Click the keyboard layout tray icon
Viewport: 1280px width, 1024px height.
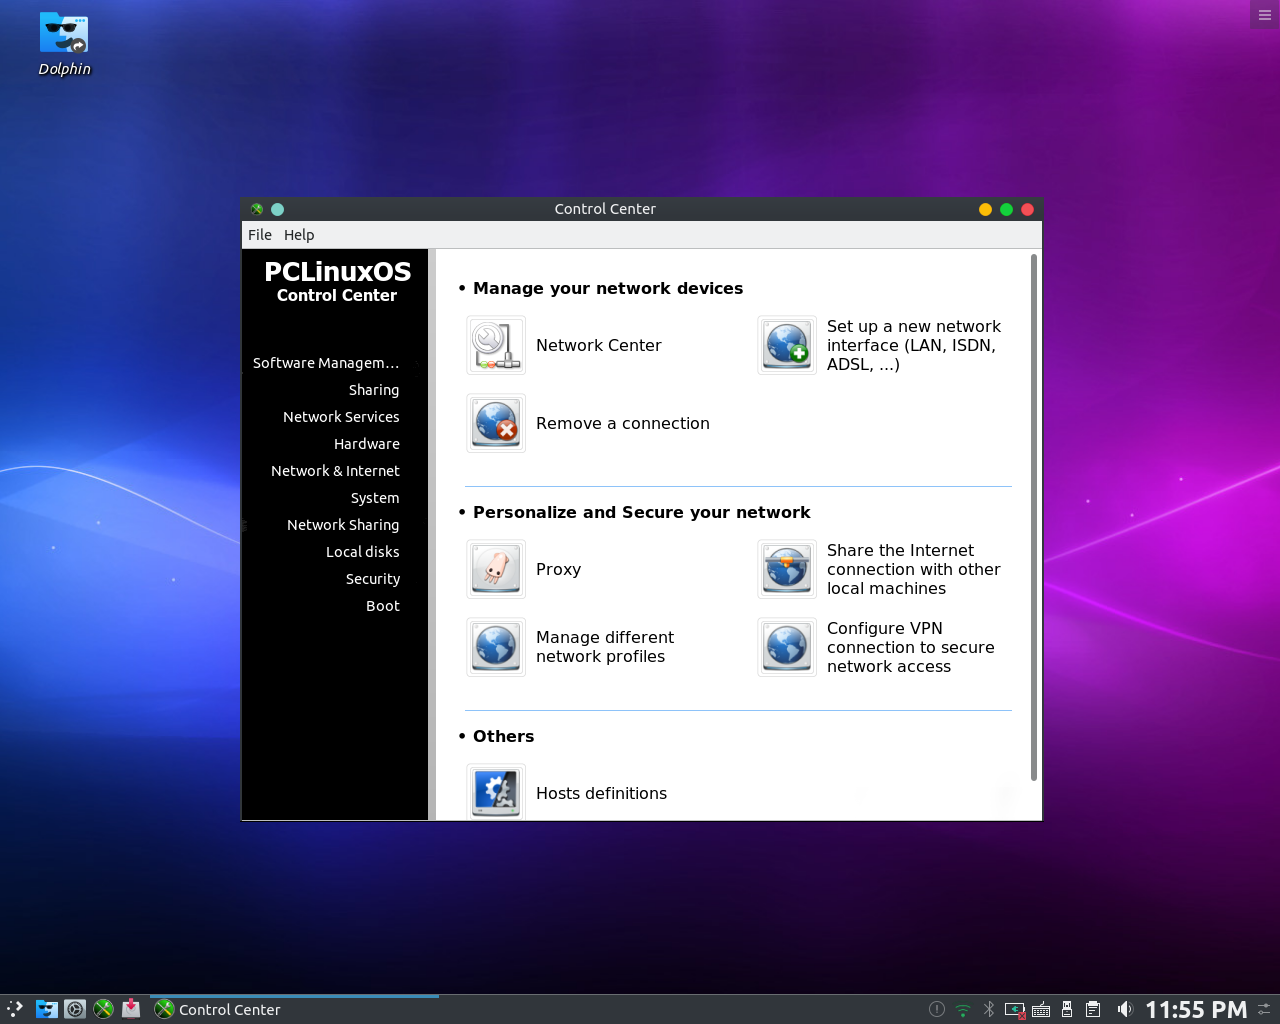[1041, 1010]
